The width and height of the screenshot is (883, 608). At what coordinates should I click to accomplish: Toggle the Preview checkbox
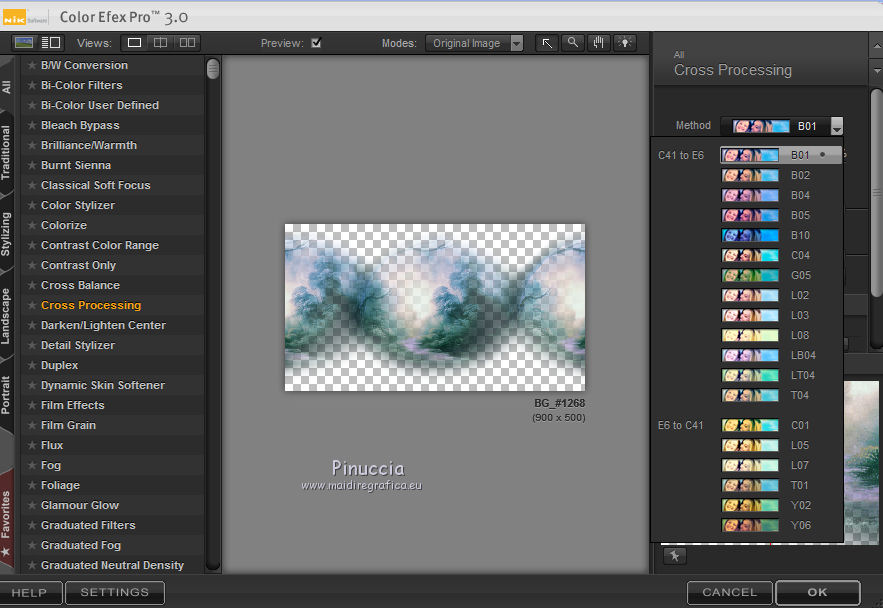pyautogui.click(x=316, y=43)
